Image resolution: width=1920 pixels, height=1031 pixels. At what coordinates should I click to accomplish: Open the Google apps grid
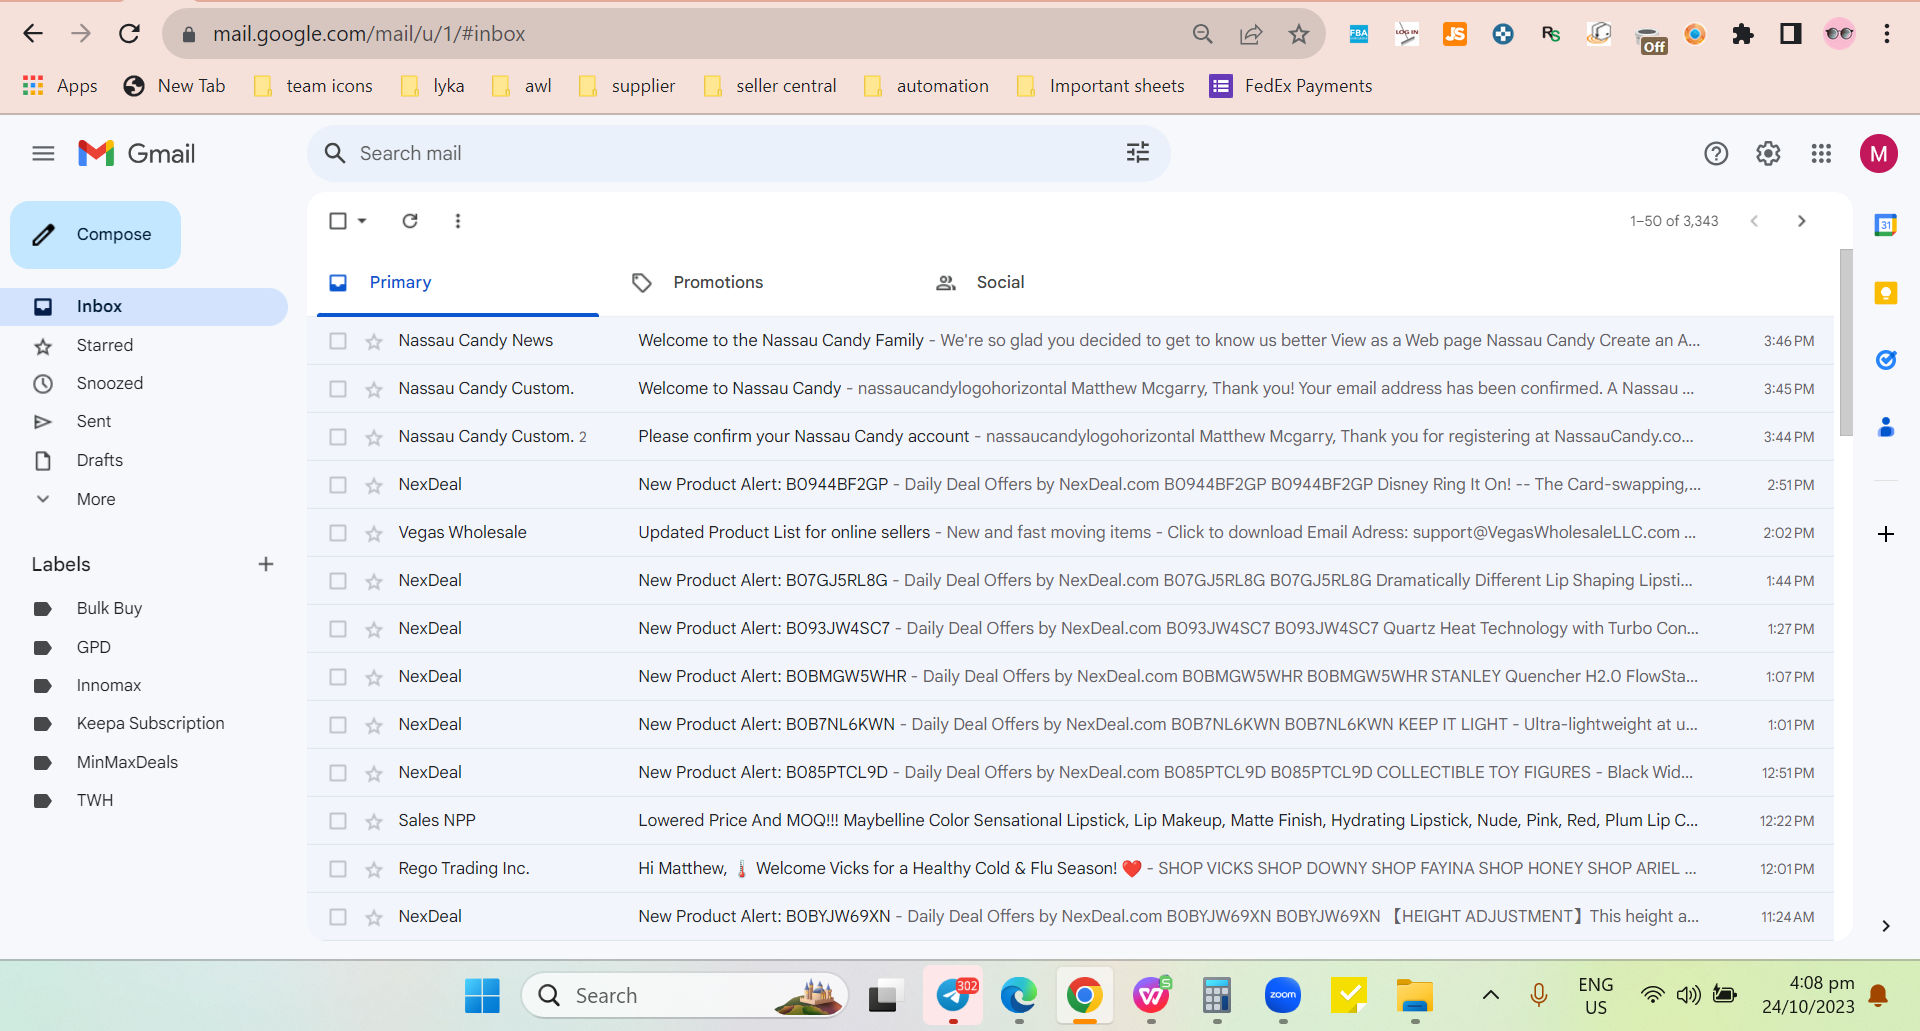click(1821, 153)
